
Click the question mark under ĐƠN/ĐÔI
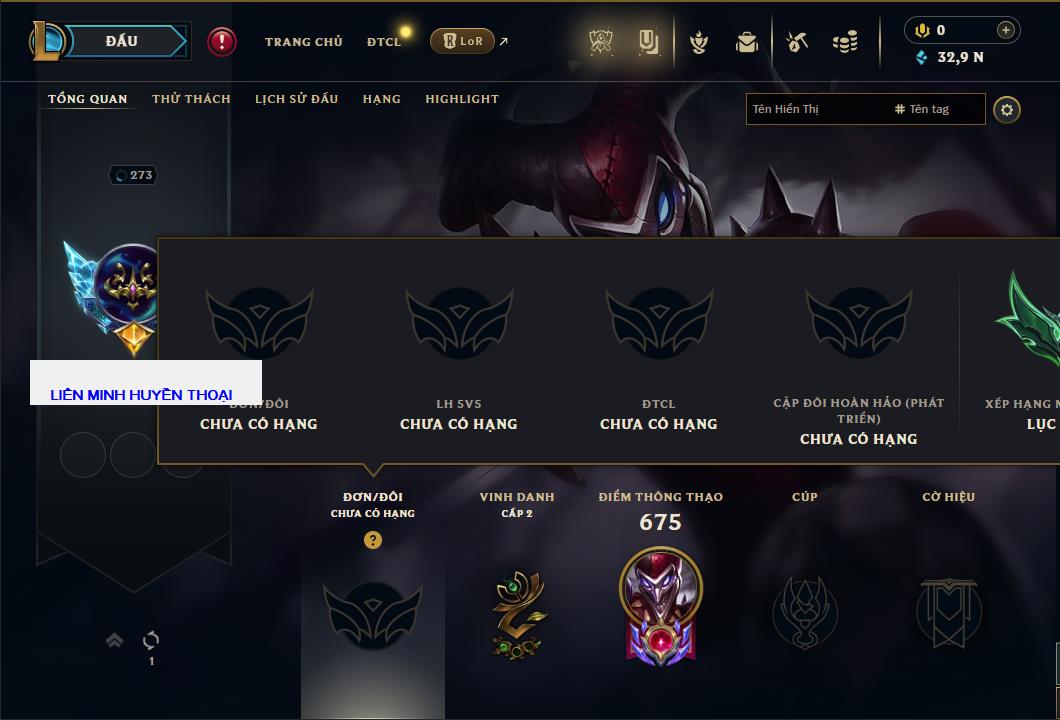click(x=373, y=539)
